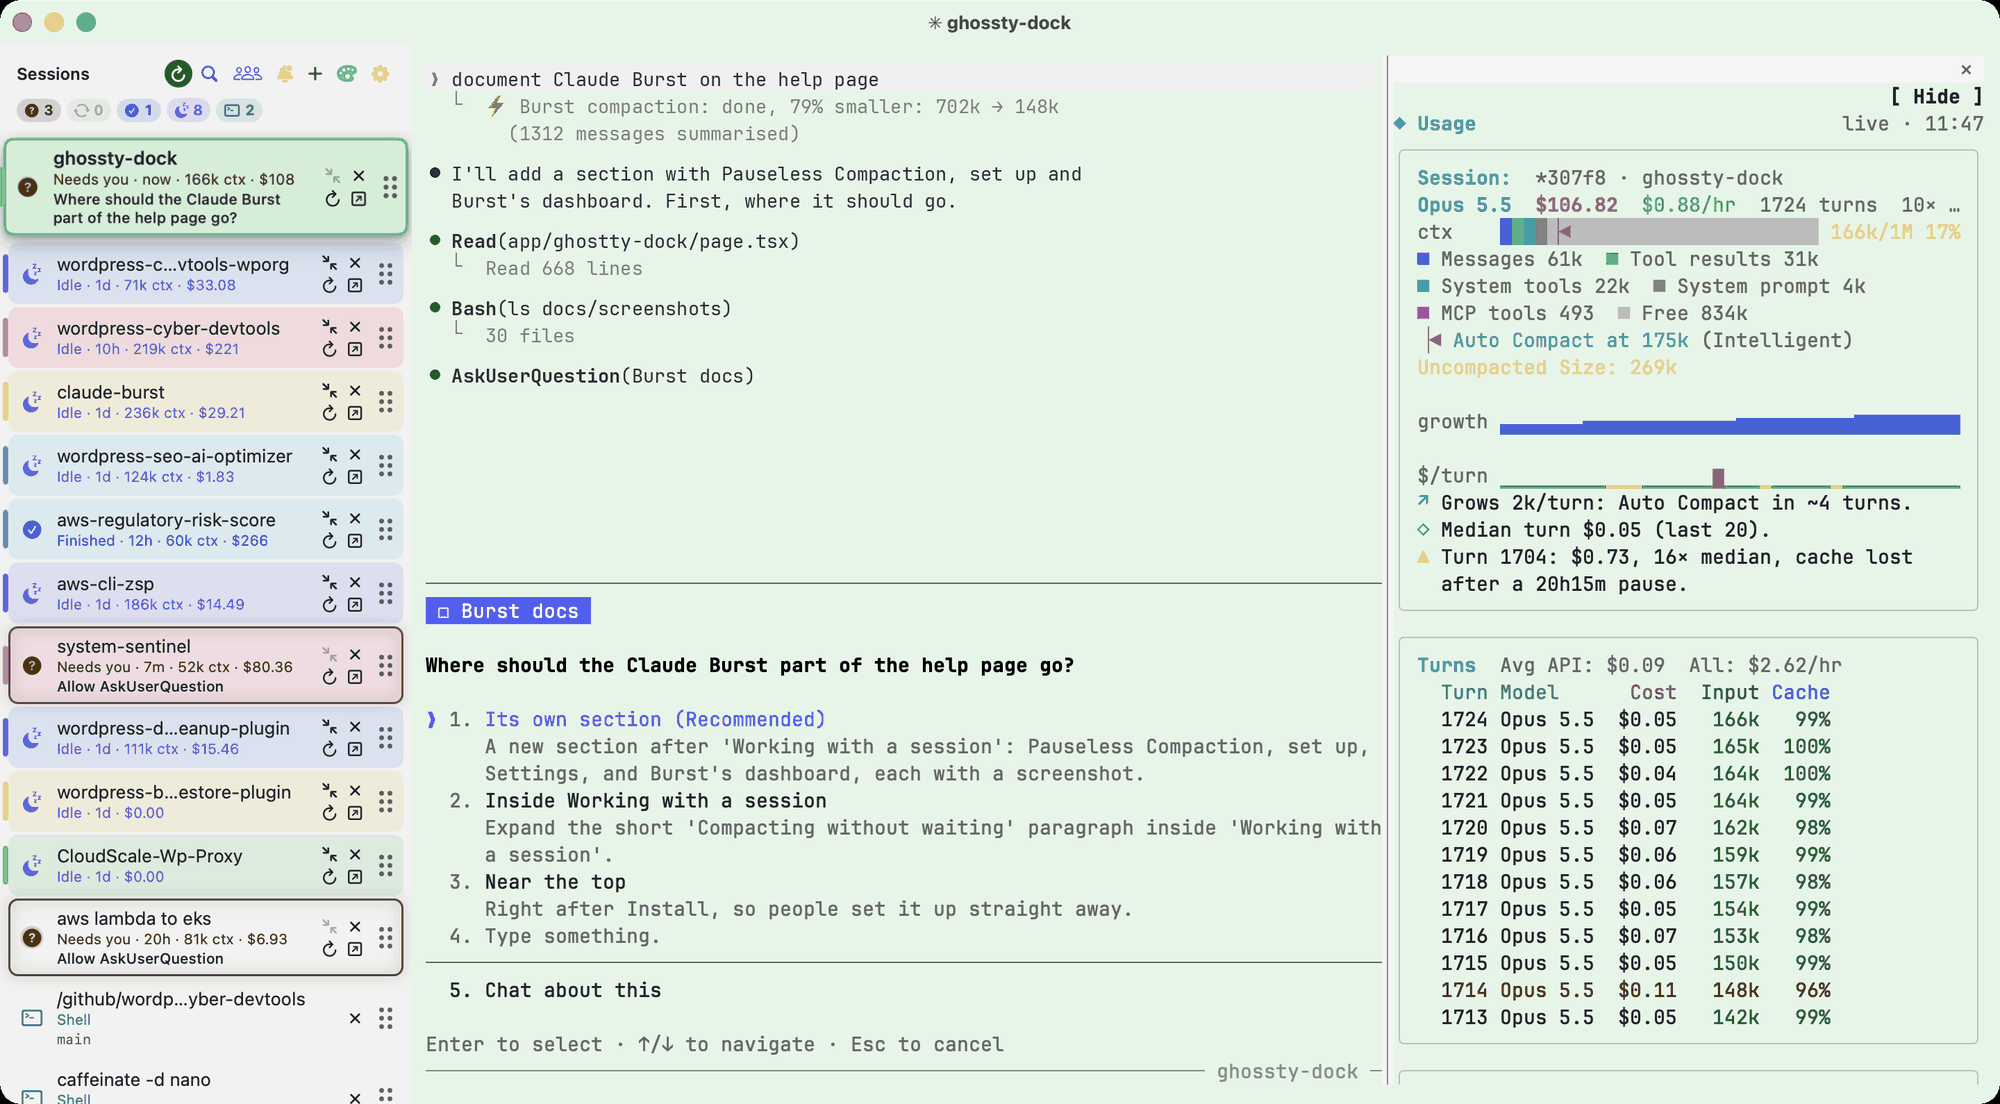Select the Chat about this option
The image size is (2000, 1104).
click(x=573, y=990)
